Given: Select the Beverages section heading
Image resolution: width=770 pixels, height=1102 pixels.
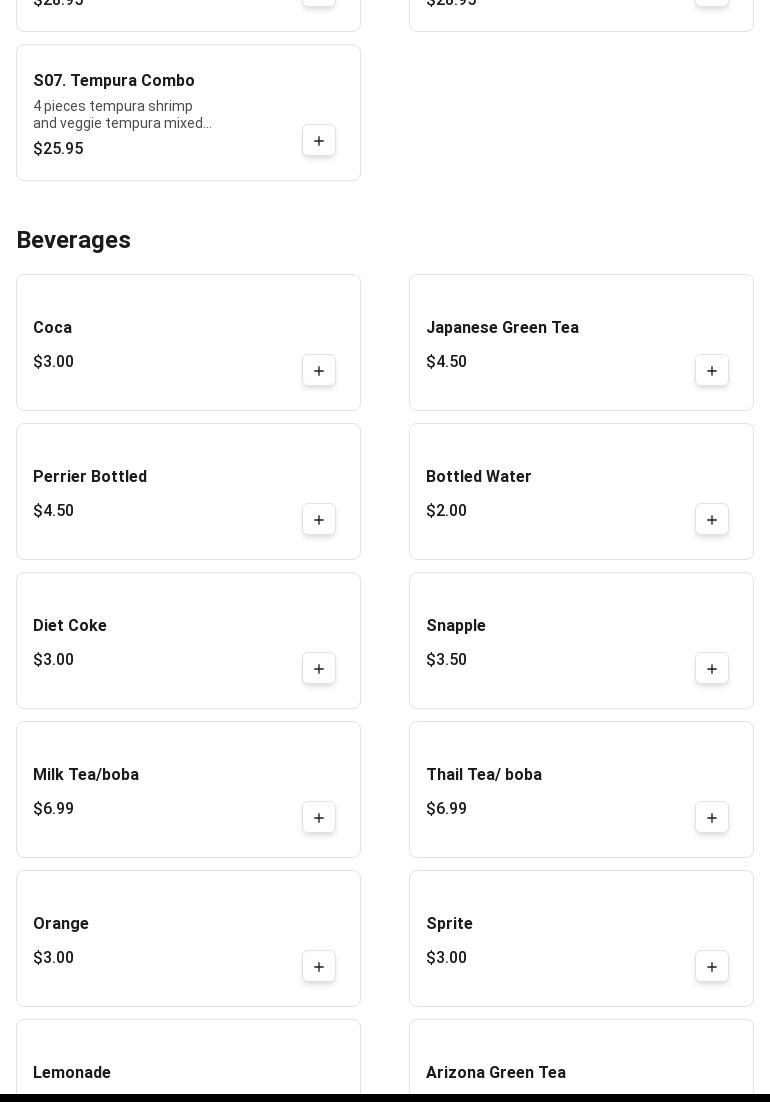Looking at the screenshot, I should (x=74, y=240).
